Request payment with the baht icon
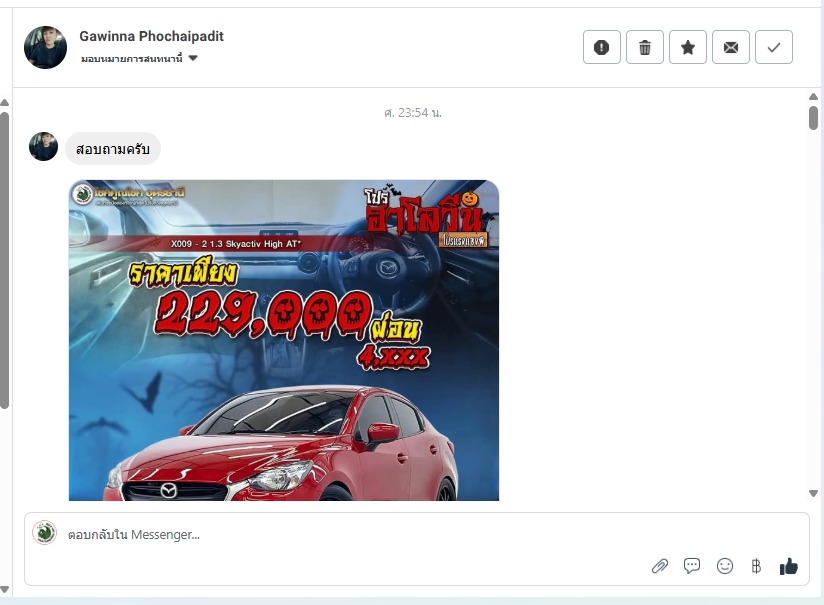The image size is (824, 605). tap(756, 566)
